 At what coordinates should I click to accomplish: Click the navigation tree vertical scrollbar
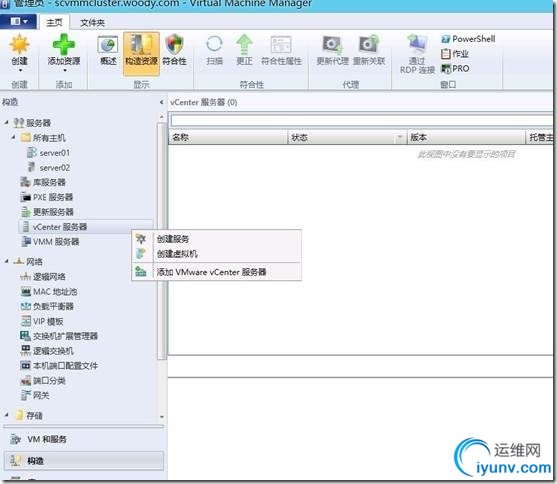[x=162, y=241]
